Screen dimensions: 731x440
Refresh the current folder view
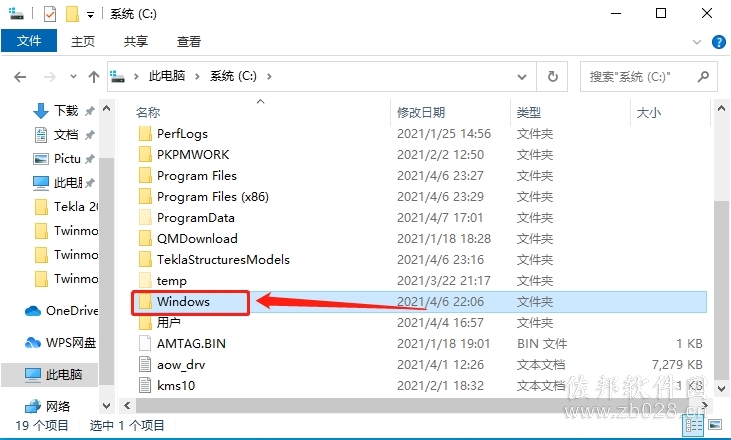tap(552, 76)
